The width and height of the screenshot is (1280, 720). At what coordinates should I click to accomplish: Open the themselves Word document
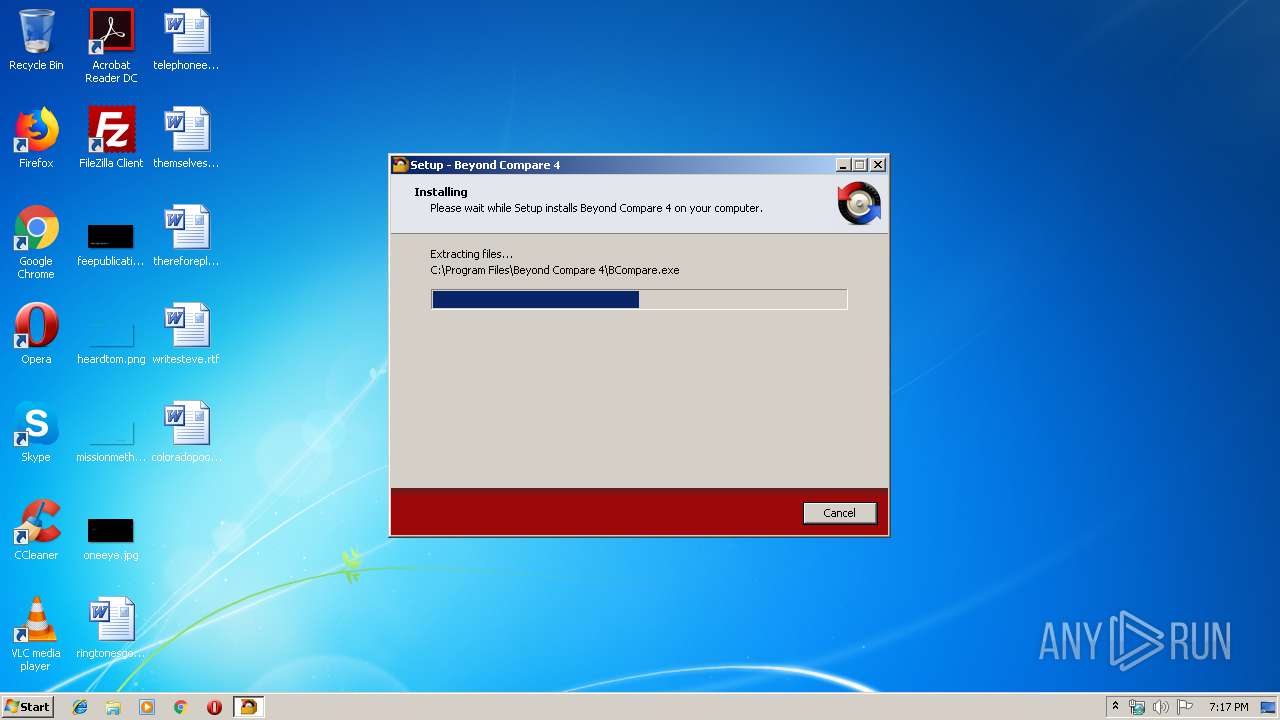tap(186, 138)
